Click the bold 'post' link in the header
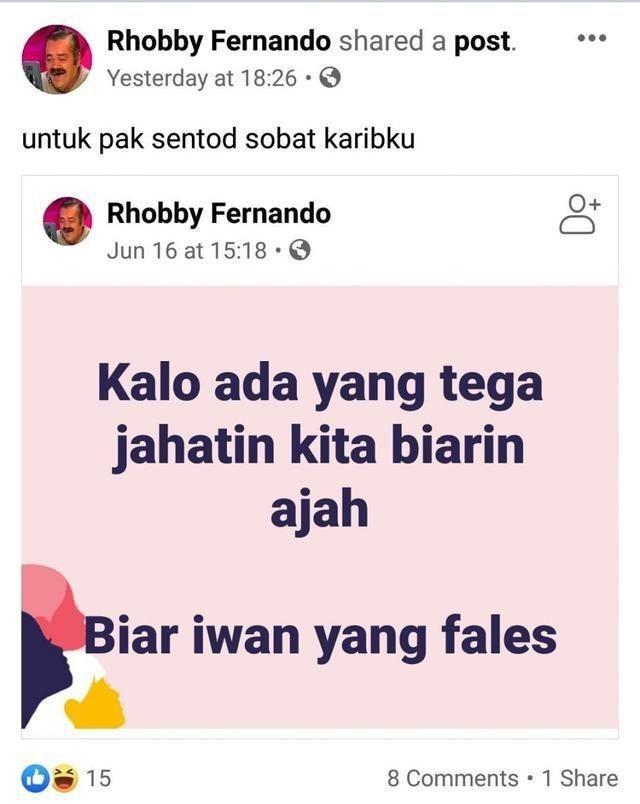This screenshot has height=804, width=640. 484,42
